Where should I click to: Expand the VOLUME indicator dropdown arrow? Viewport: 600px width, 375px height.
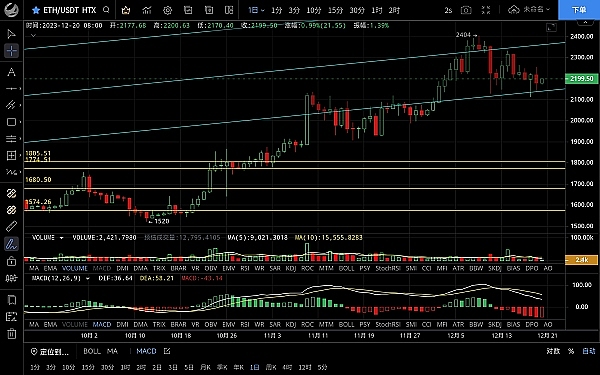tap(61, 238)
